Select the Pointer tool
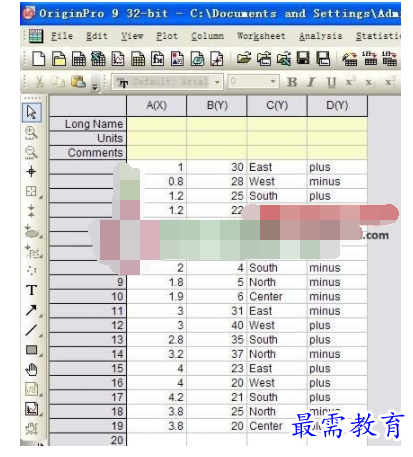 [32, 112]
